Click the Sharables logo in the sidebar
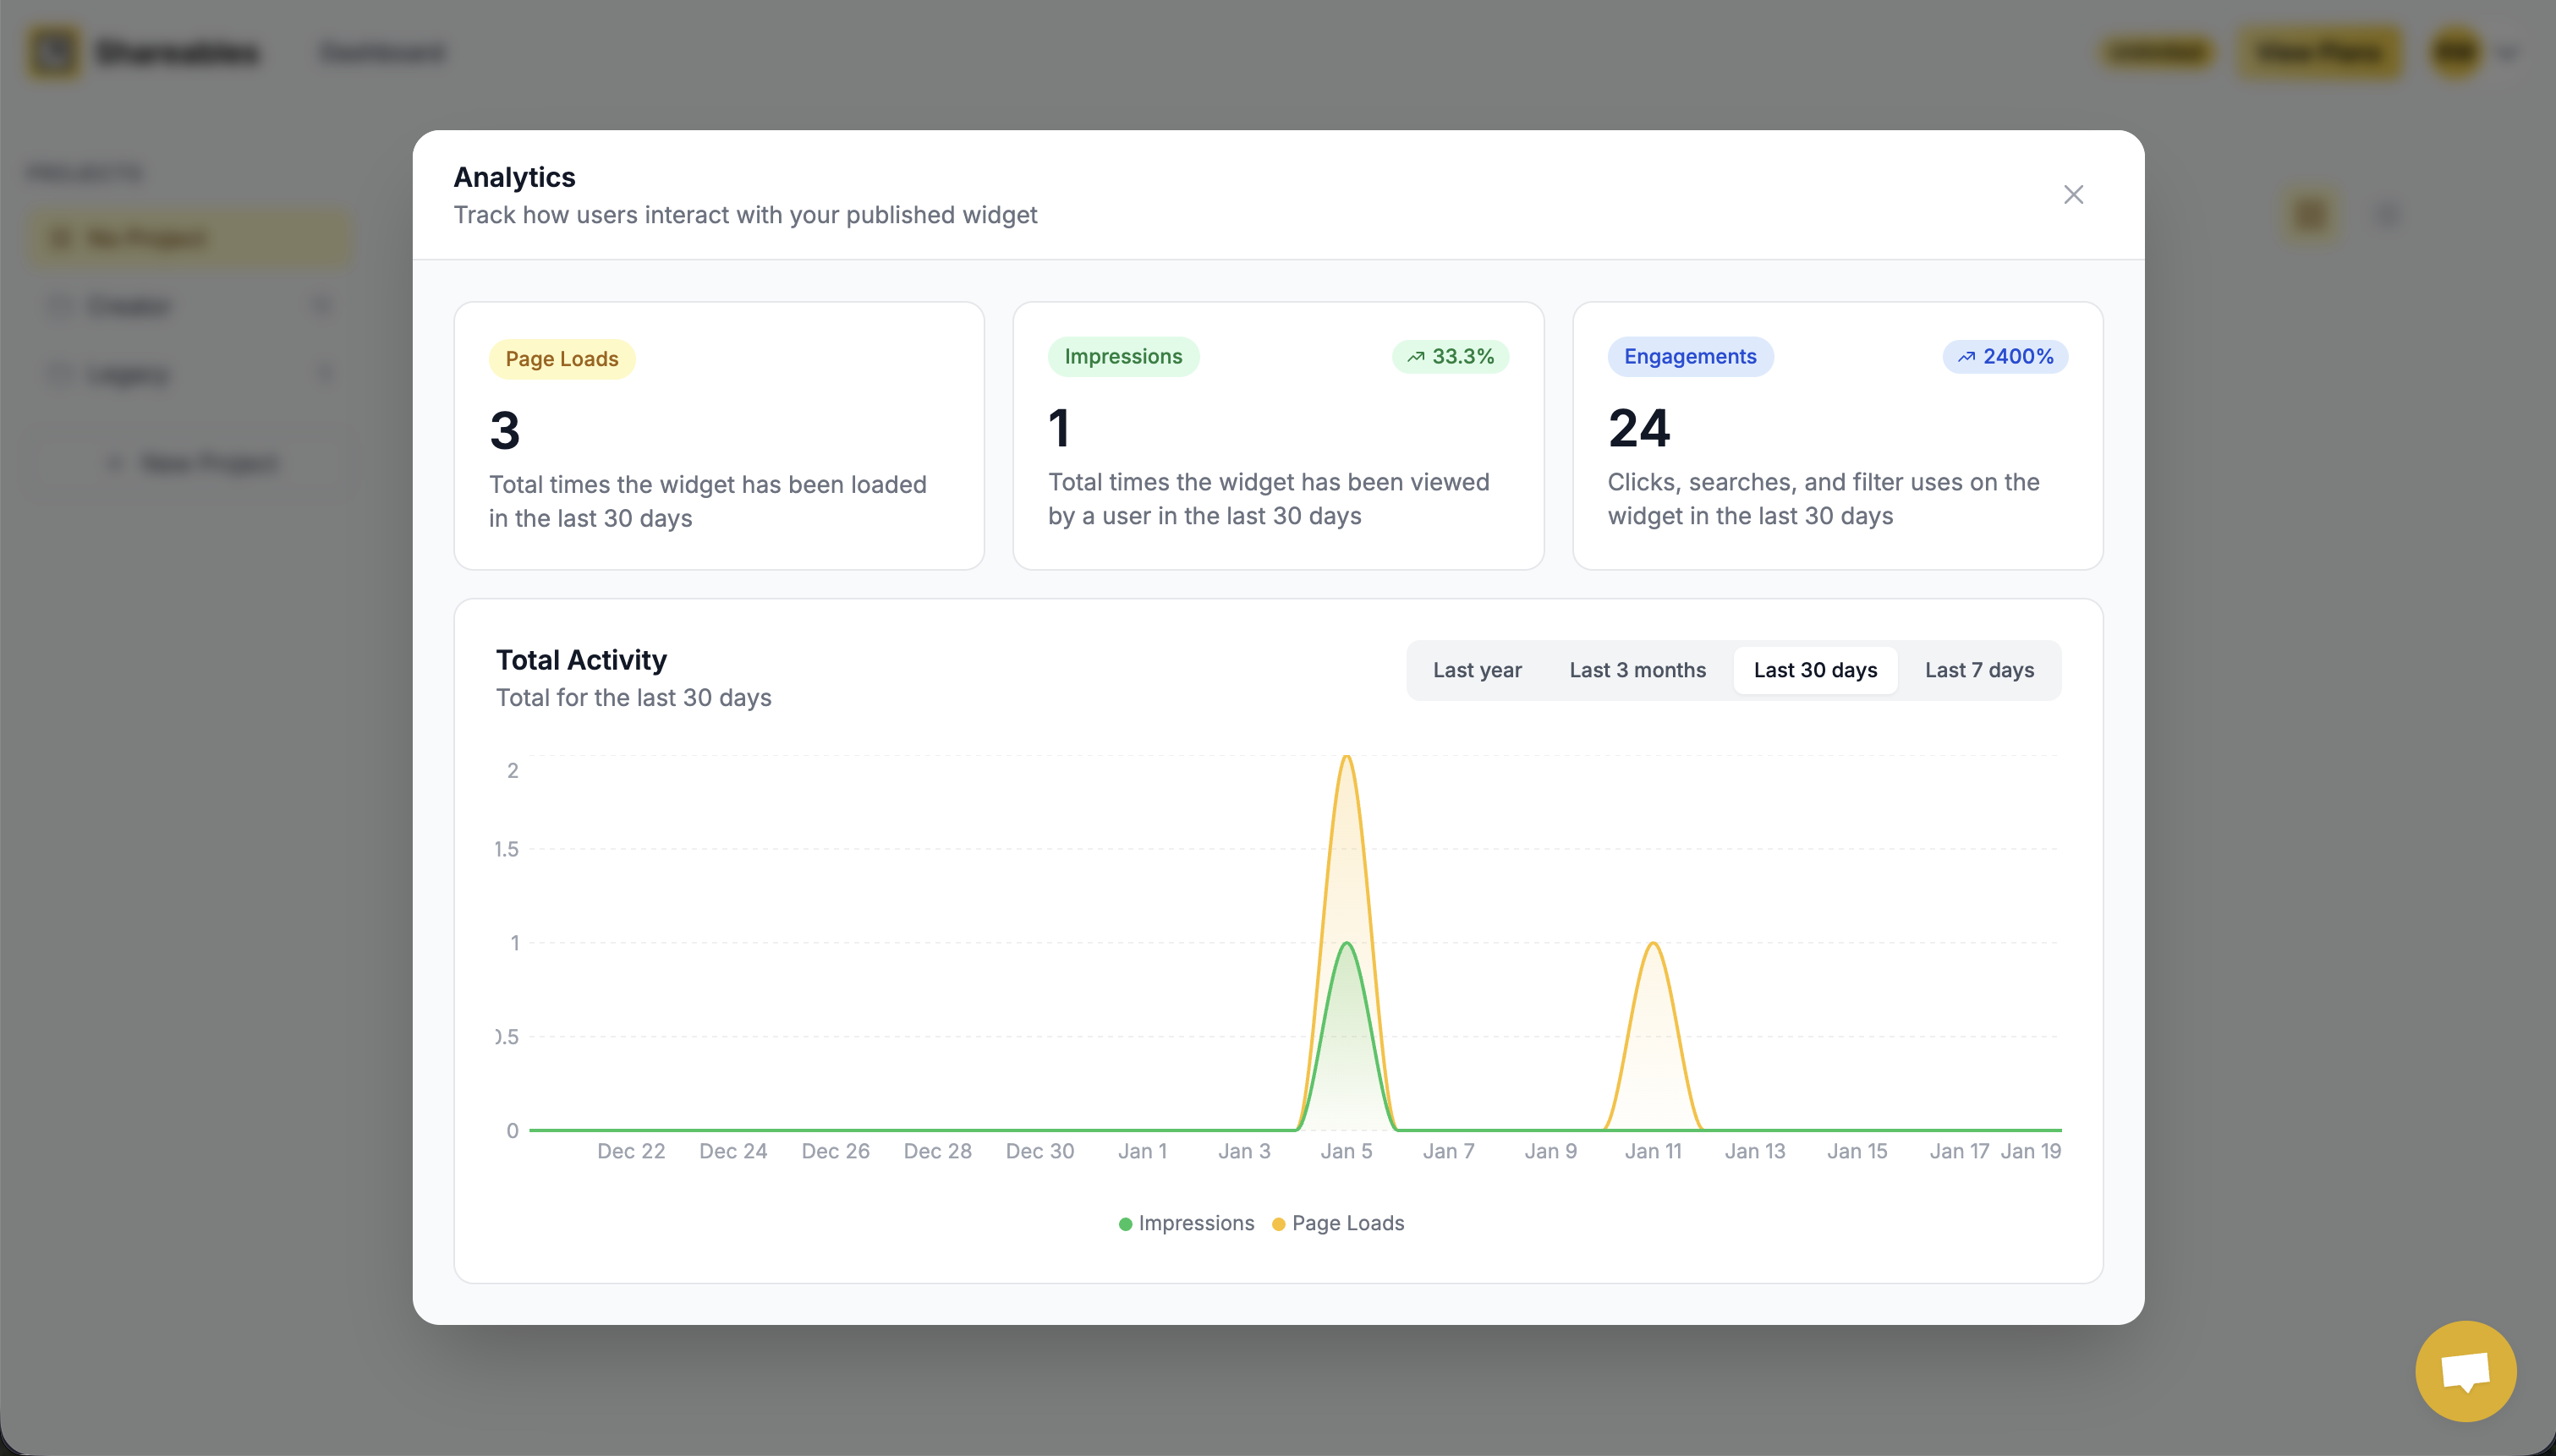2556x1456 pixels. [x=145, y=51]
